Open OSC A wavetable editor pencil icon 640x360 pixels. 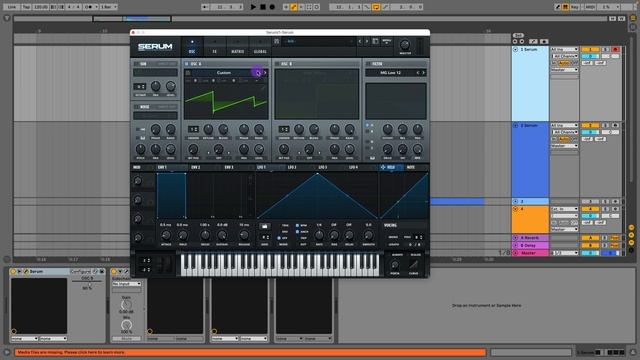(x=263, y=87)
